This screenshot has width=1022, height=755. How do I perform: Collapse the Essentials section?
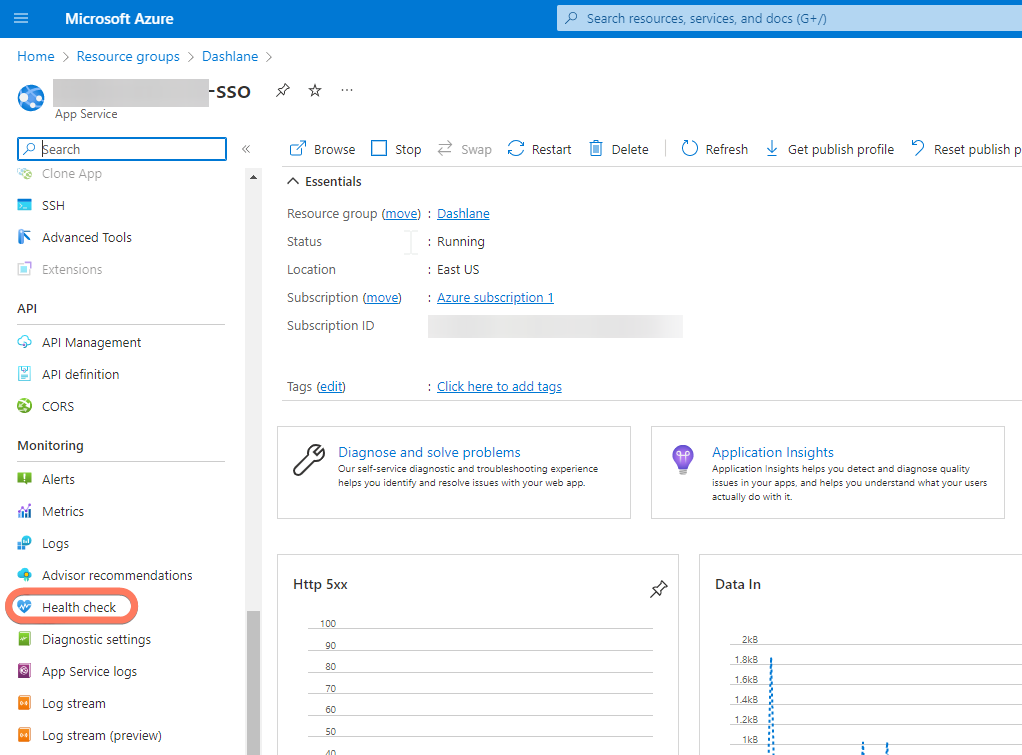click(x=324, y=181)
